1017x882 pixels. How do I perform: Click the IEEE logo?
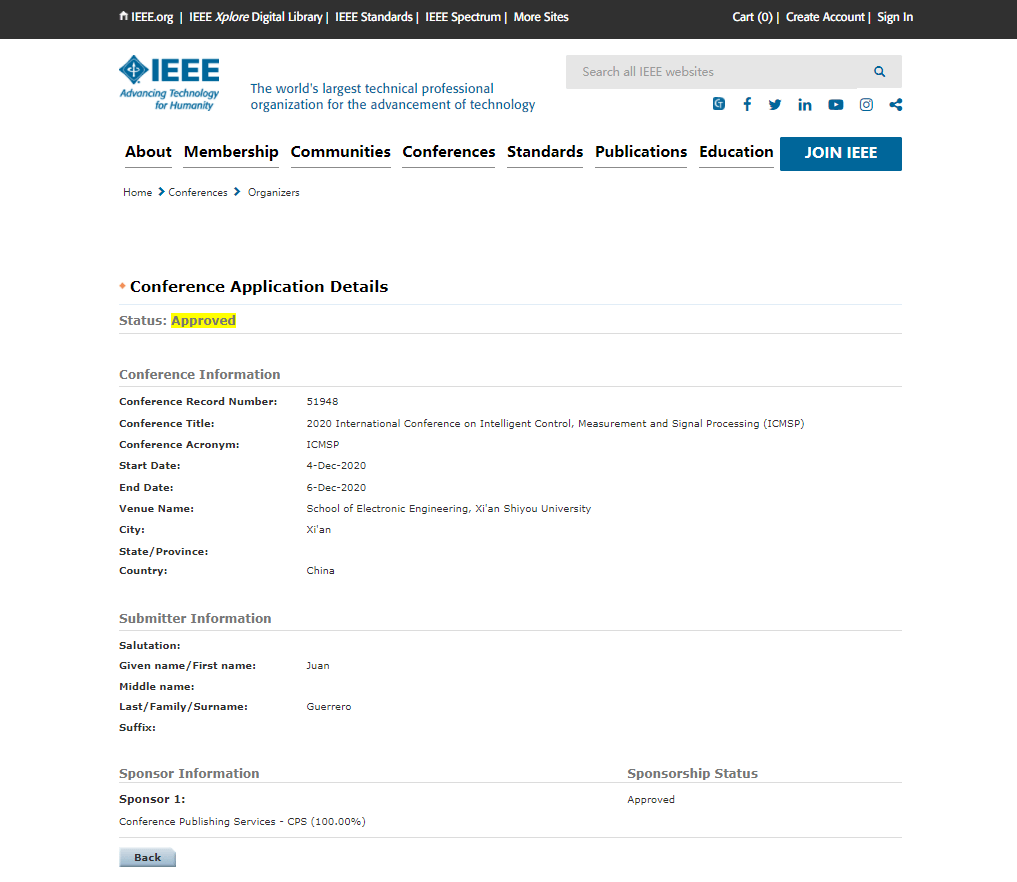169,83
